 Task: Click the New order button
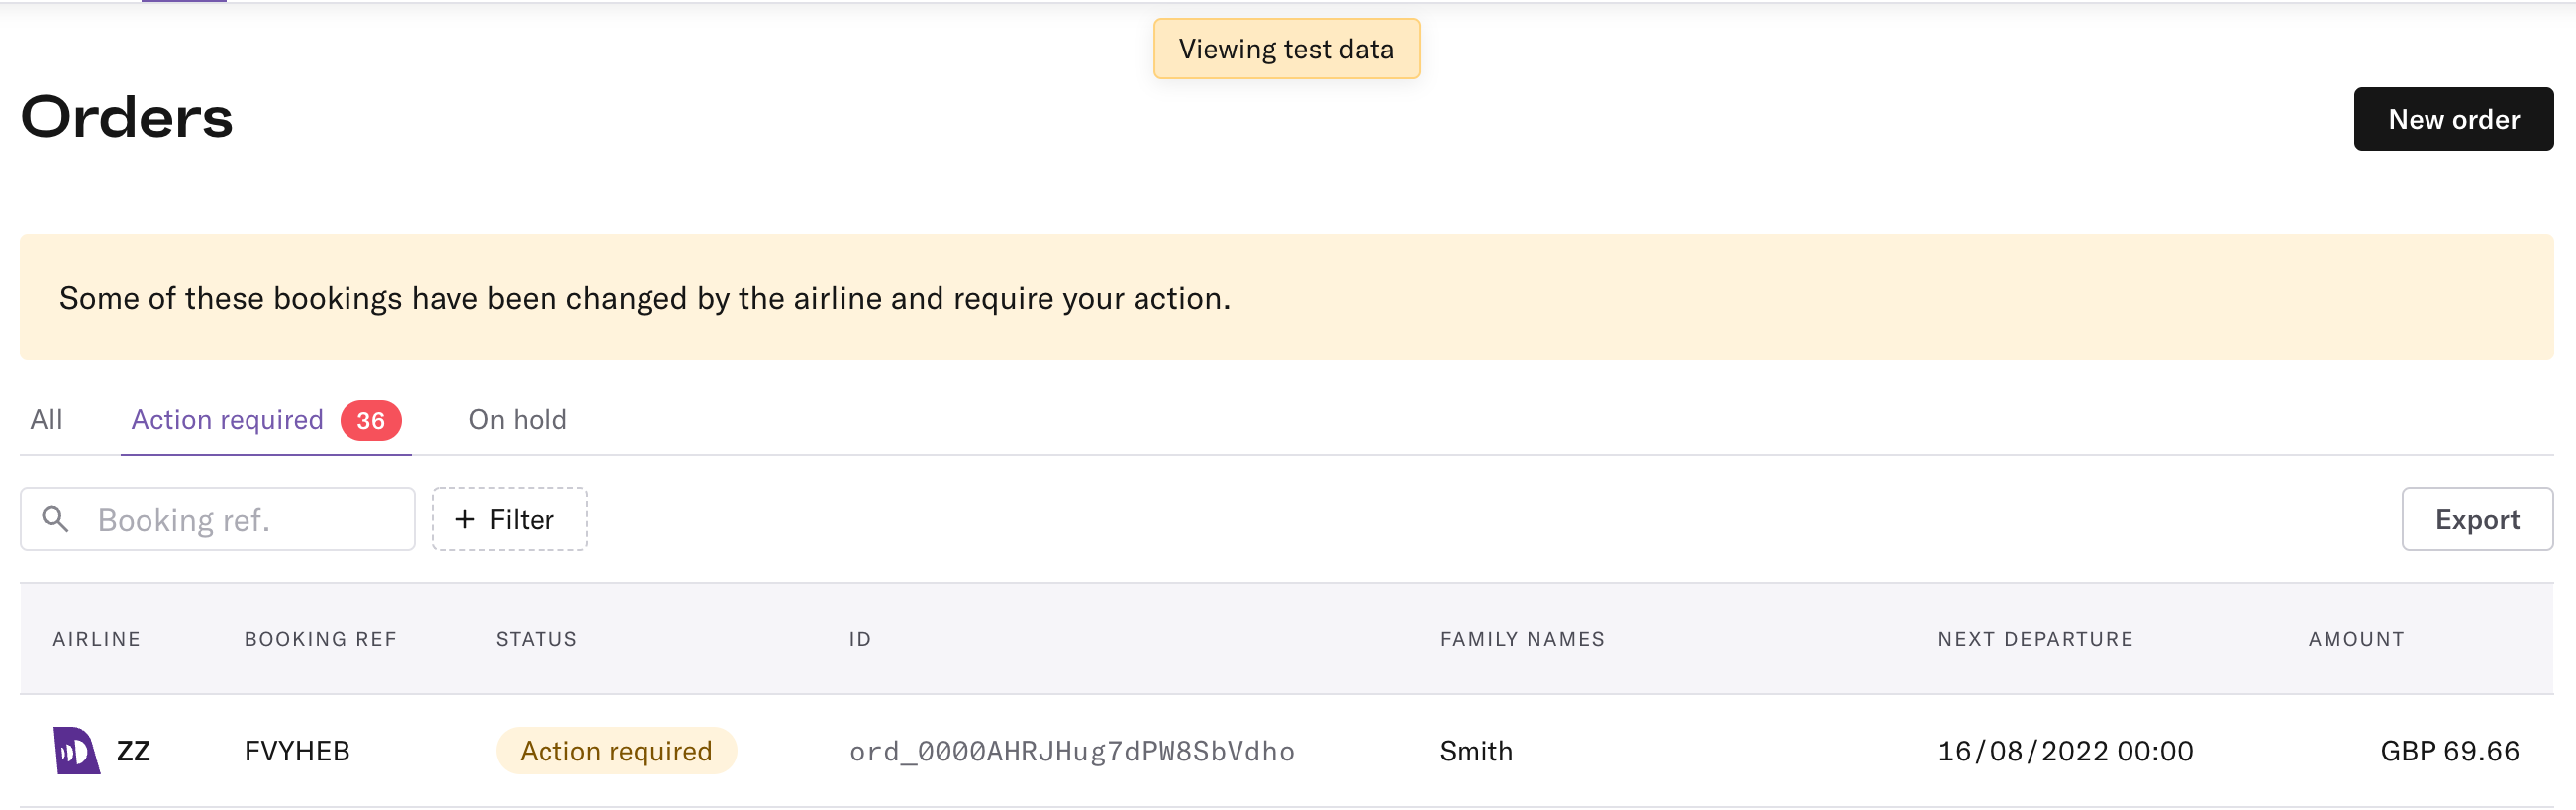coord(2453,119)
